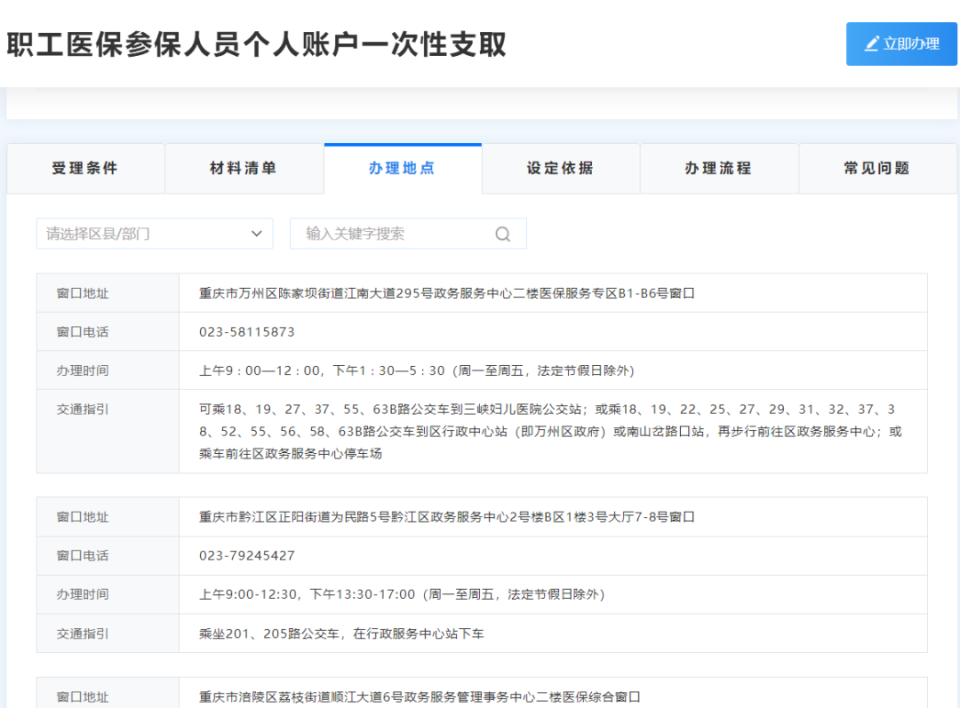960x708 pixels.
Task: Switch to the 办理流程 tab
Action: point(718,168)
